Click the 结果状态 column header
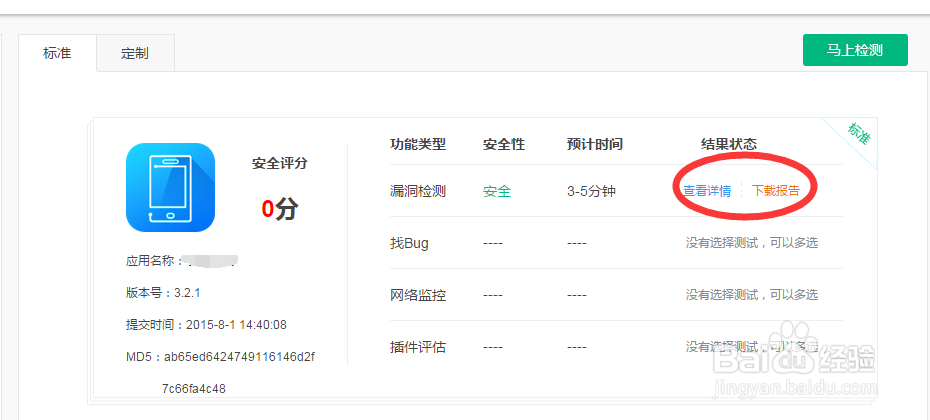Image resolution: width=930 pixels, height=420 pixels. 729,144
